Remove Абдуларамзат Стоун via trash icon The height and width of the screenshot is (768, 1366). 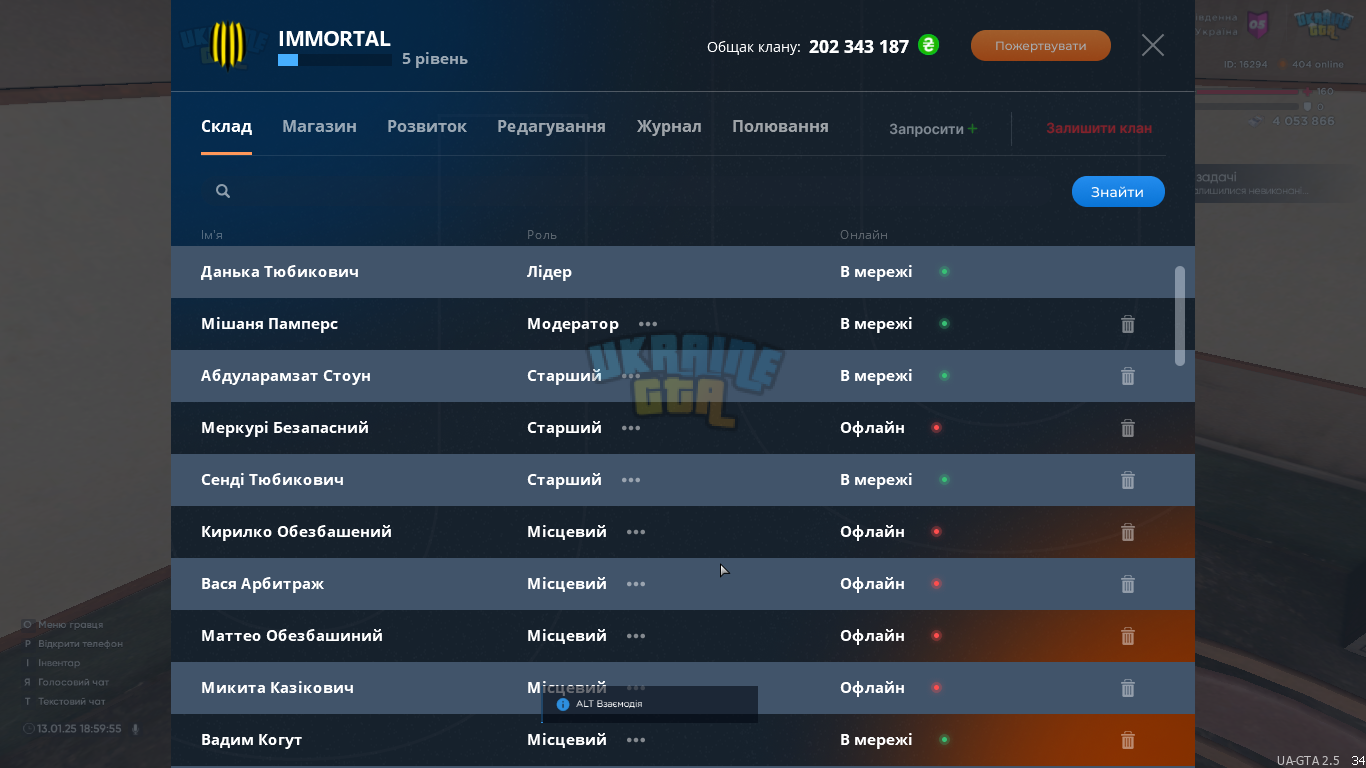(1128, 376)
